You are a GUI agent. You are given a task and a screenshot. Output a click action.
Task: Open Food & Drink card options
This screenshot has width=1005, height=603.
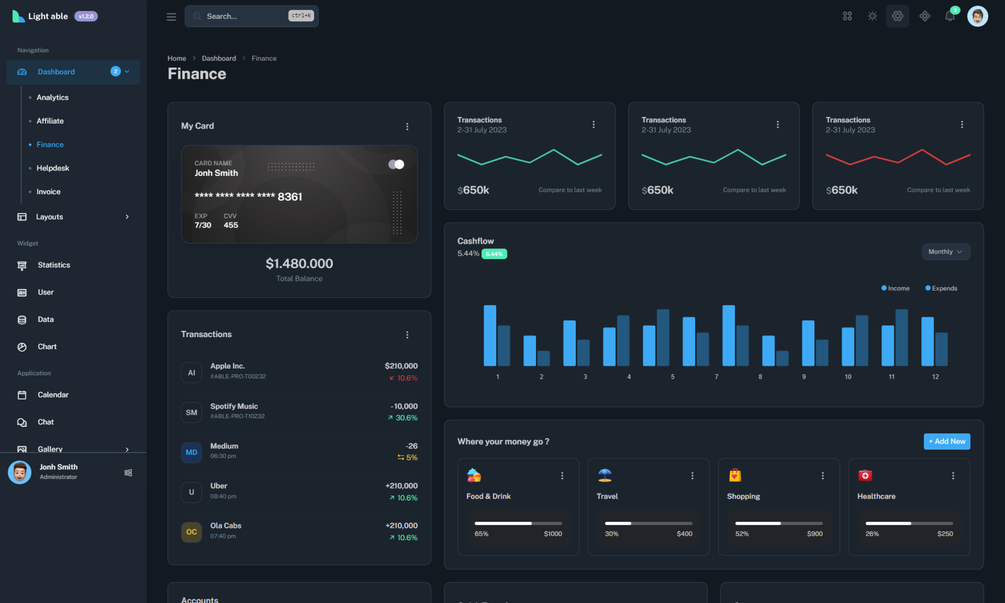(x=562, y=475)
